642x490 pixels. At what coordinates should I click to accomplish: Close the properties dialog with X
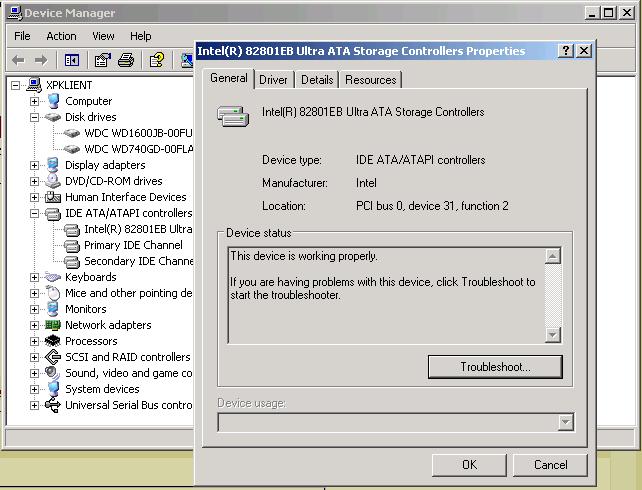(x=584, y=51)
